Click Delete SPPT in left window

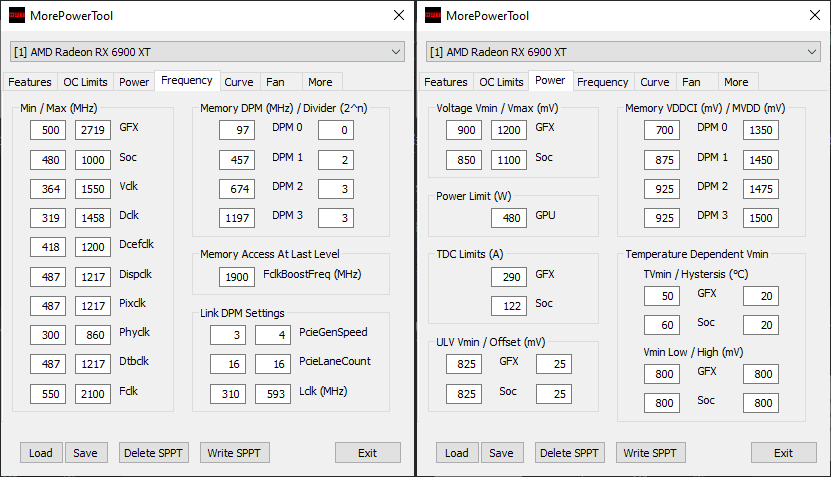tap(153, 453)
